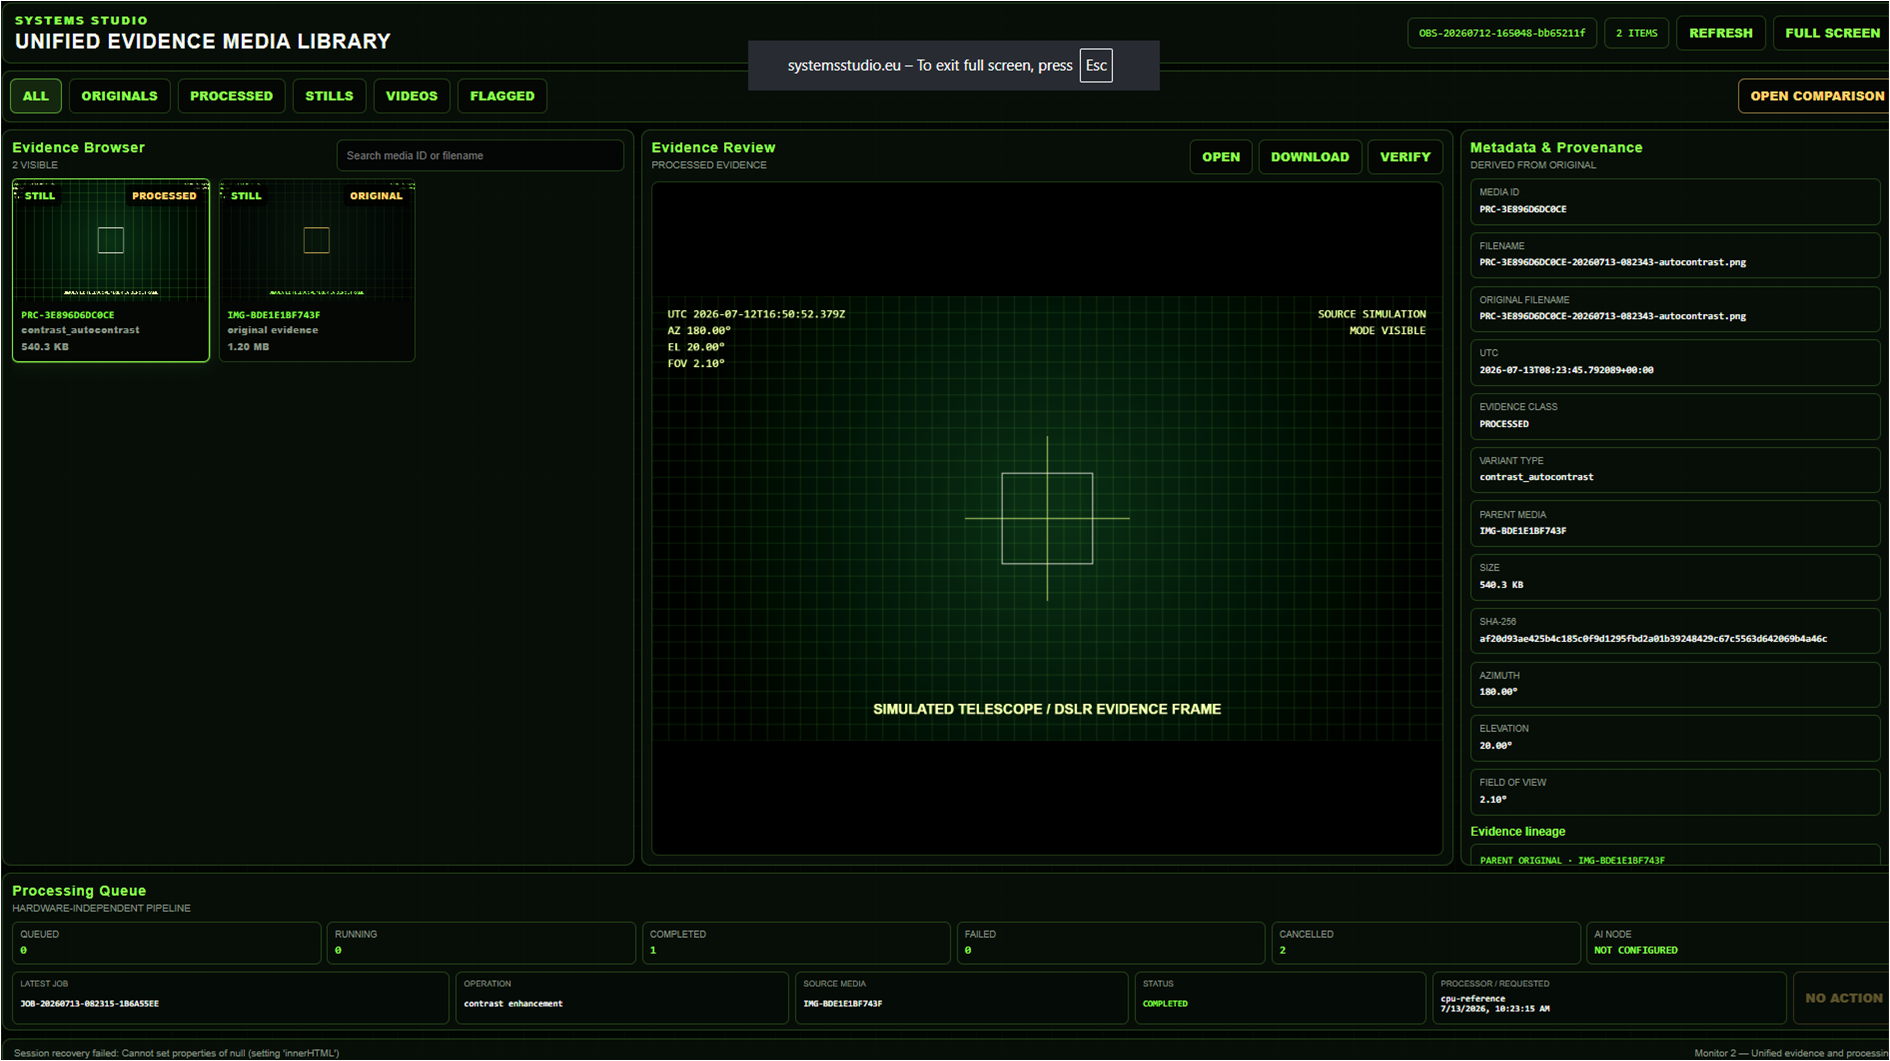The image size is (1890, 1061).
Task: Open the comparison view
Action: [1816, 96]
